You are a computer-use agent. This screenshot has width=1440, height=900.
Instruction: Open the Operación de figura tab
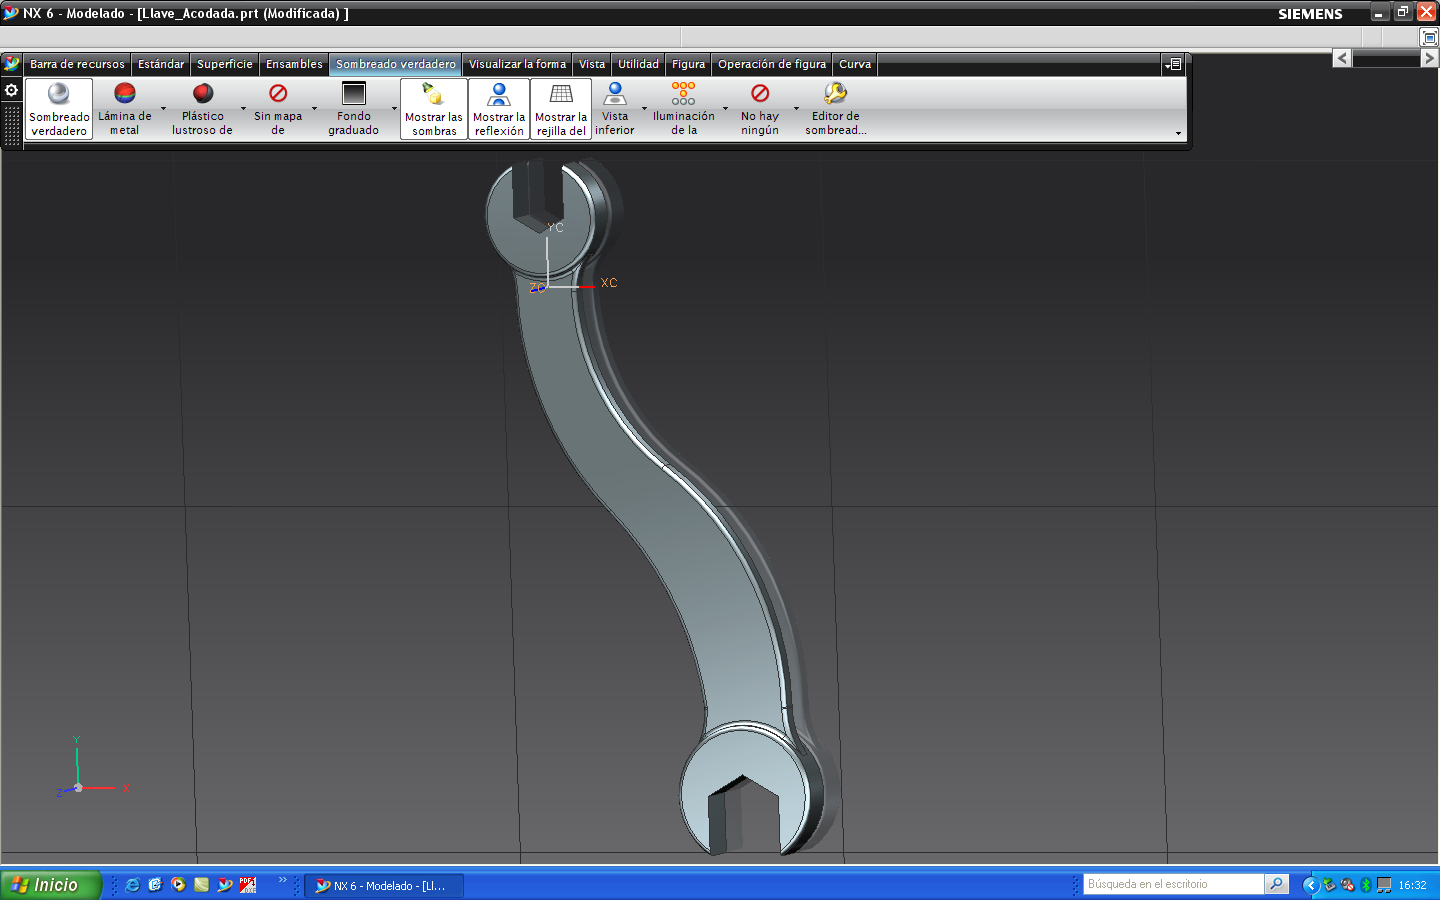point(772,64)
